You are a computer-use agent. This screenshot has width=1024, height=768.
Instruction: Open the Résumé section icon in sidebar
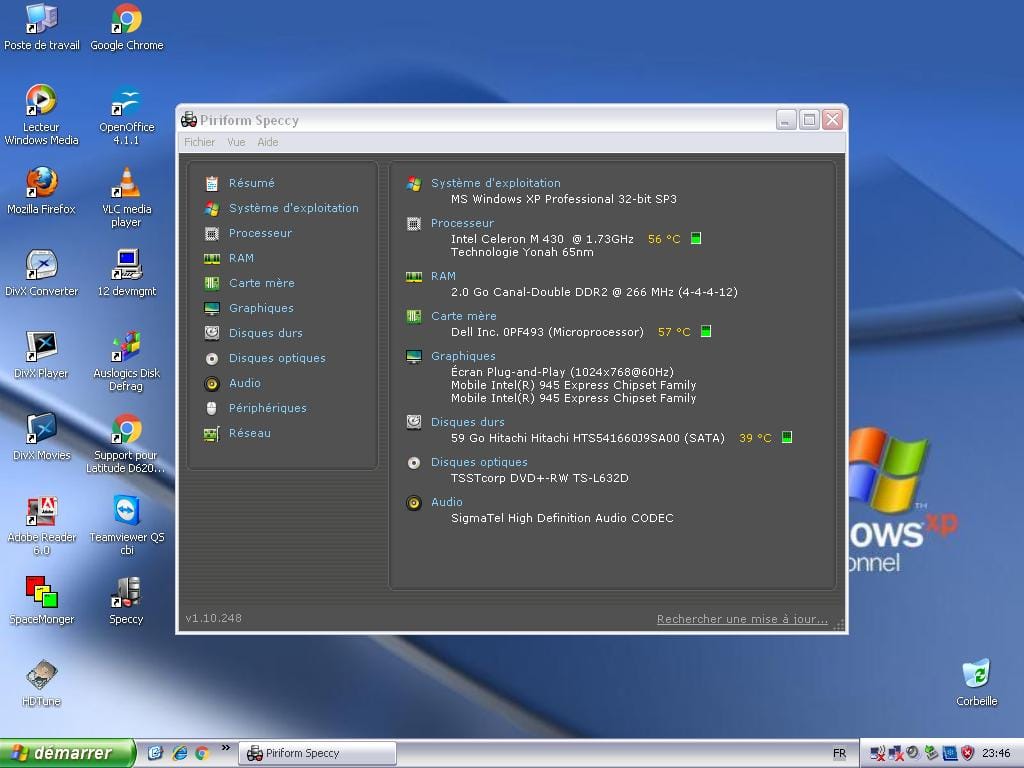[x=212, y=184]
